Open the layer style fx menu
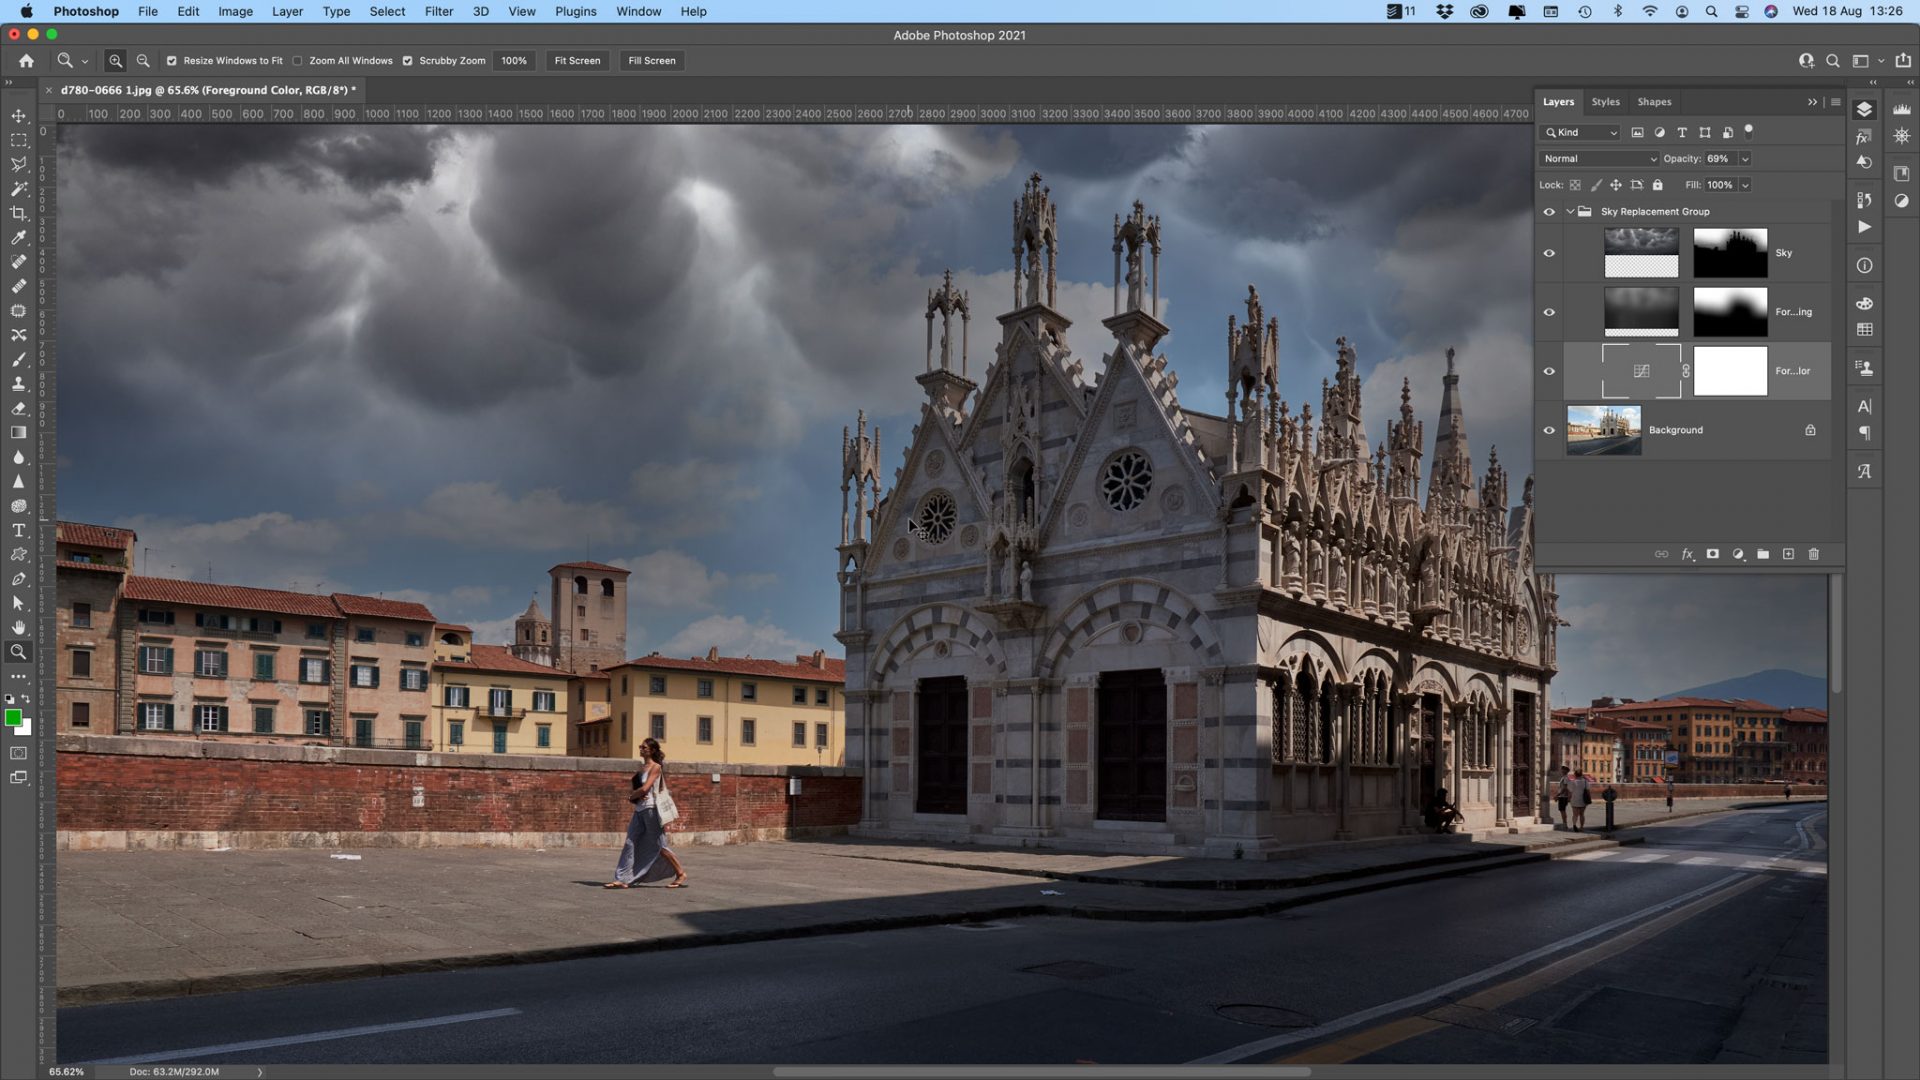Viewport: 1920px width, 1080px height. coord(1687,554)
